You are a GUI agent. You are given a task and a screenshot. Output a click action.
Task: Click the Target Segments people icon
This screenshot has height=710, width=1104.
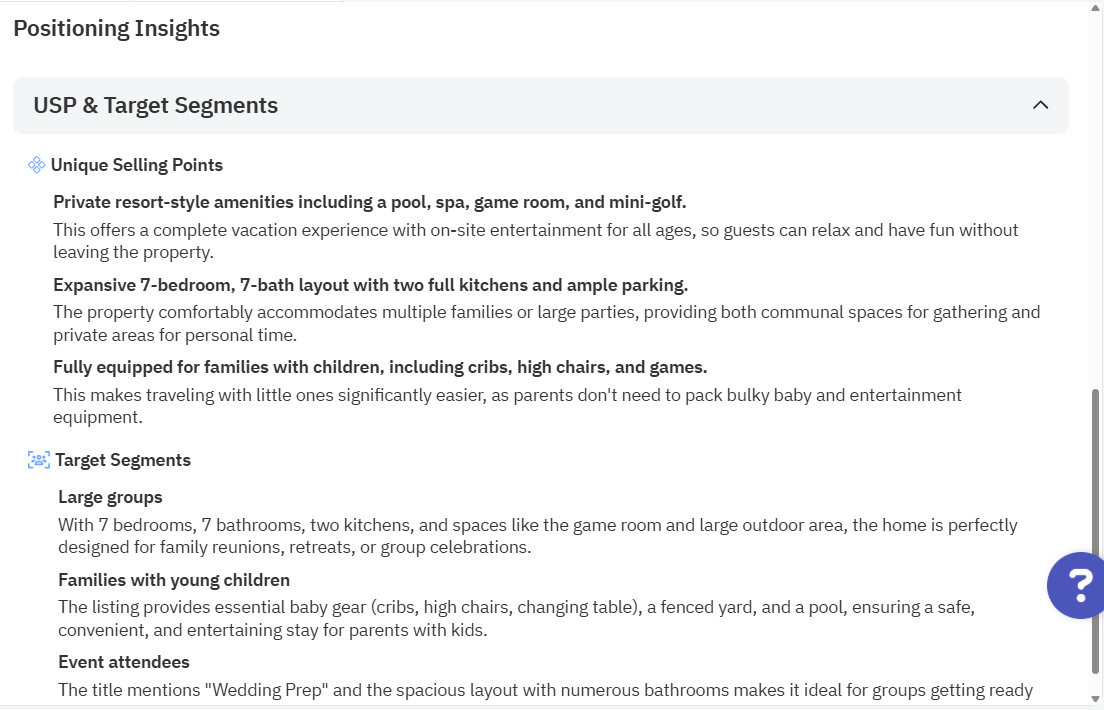39,460
